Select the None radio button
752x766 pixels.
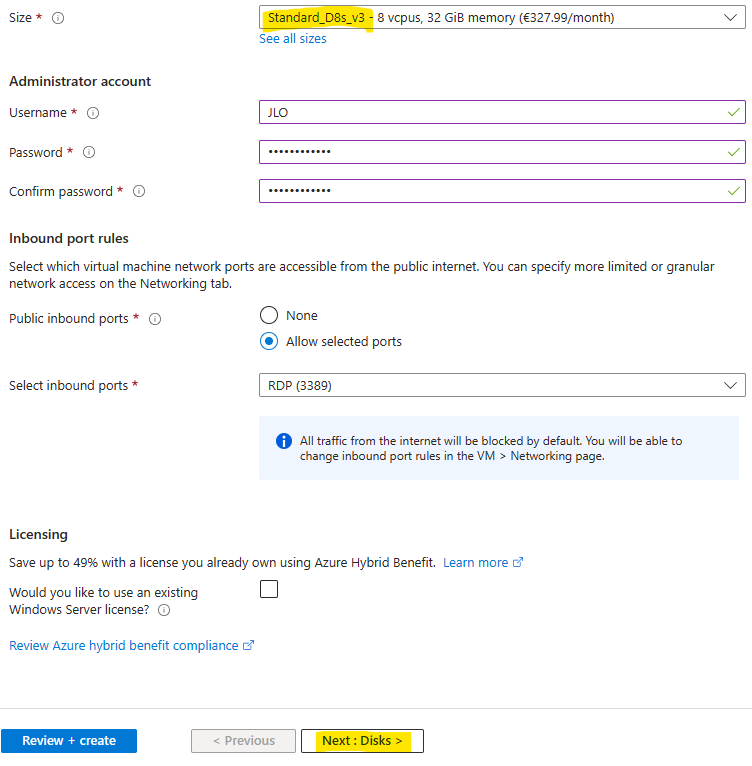pos(269,315)
